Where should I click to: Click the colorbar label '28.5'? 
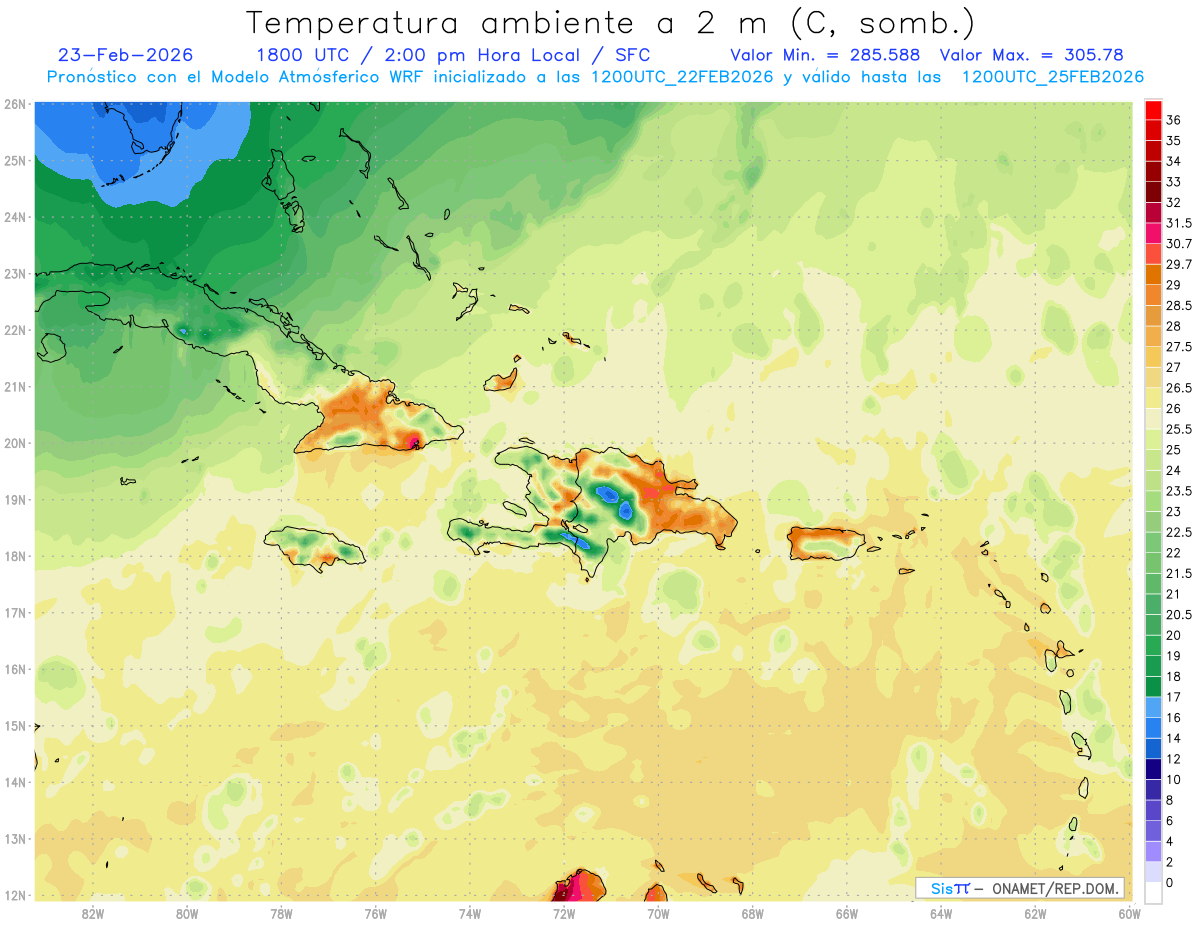pyautogui.click(x=1179, y=305)
